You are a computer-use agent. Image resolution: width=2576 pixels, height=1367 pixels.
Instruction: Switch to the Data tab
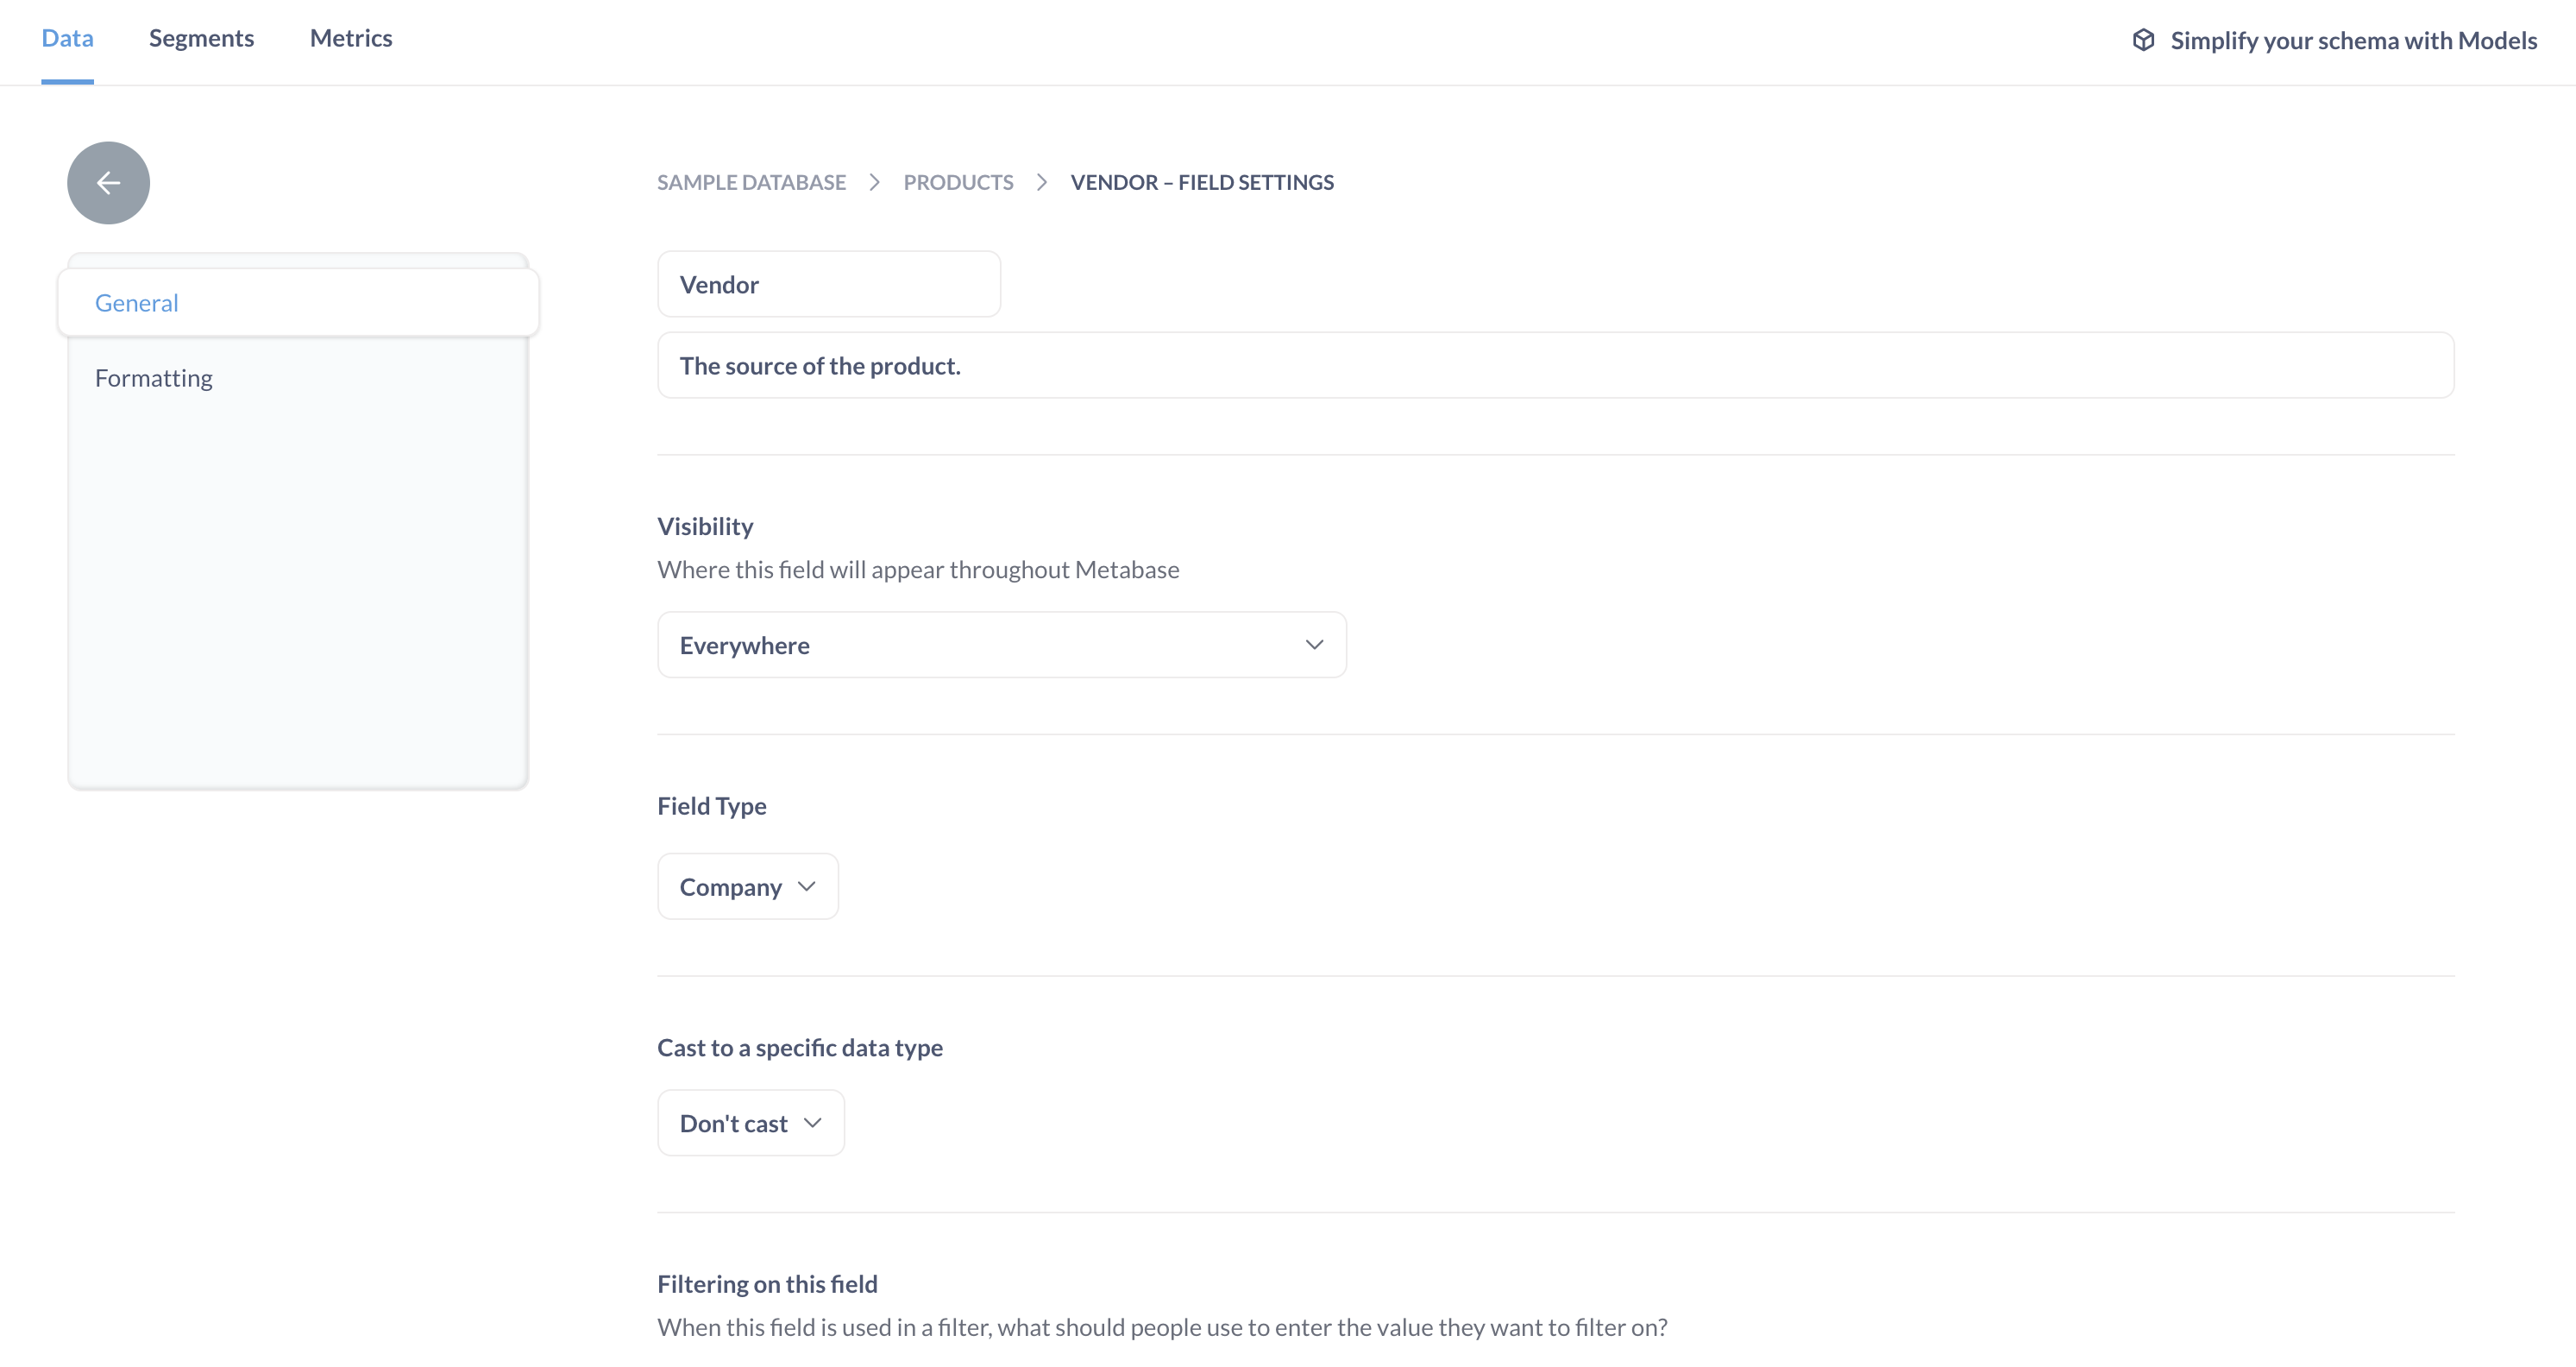(67, 38)
